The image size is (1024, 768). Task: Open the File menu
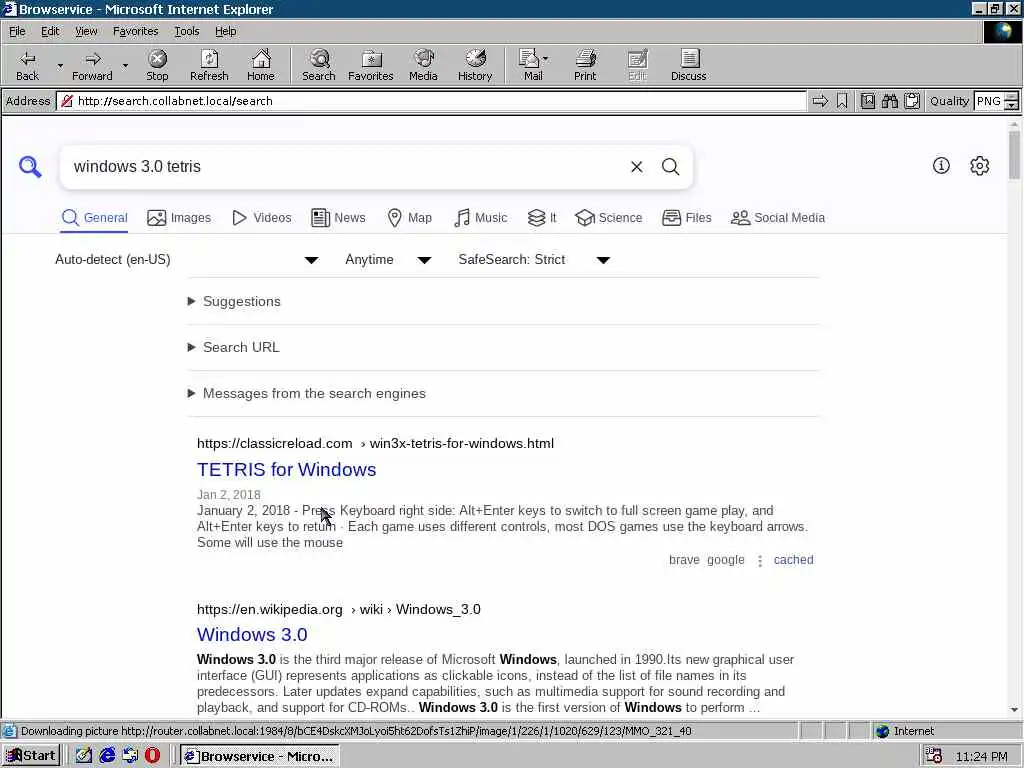tap(17, 31)
